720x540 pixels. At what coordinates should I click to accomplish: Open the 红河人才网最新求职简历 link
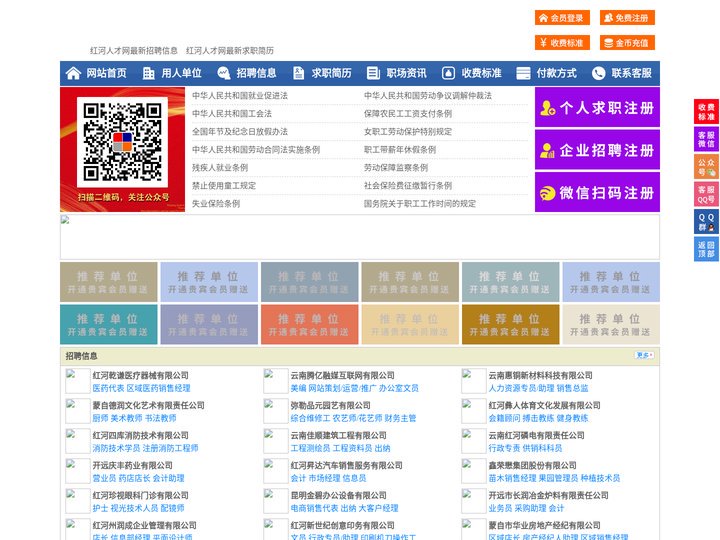(230, 51)
